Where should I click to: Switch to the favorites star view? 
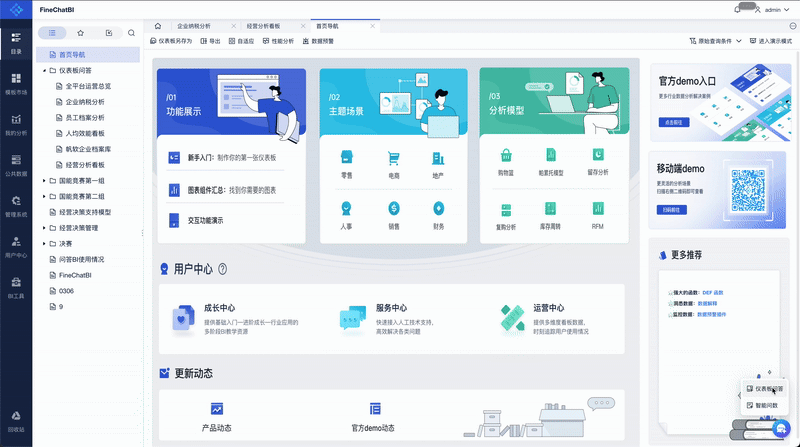click(80, 33)
